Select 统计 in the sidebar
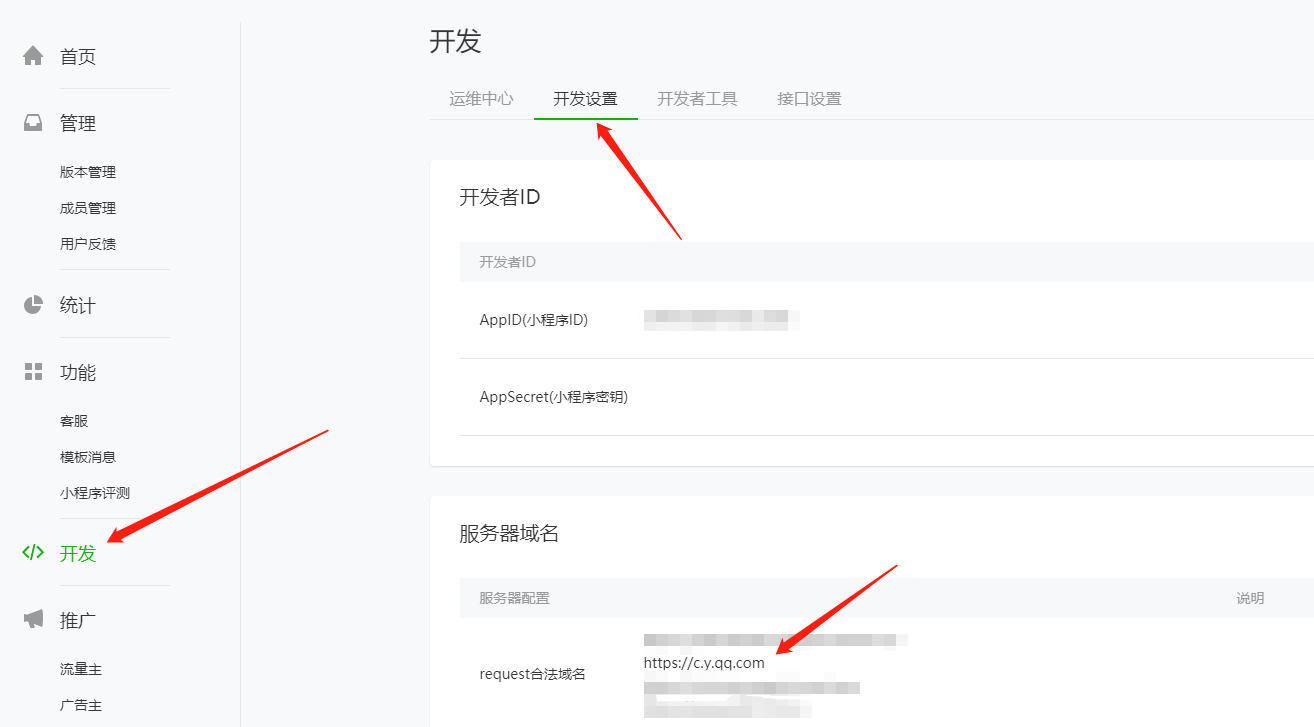Screen dimensions: 1314x727 [x=78, y=306]
